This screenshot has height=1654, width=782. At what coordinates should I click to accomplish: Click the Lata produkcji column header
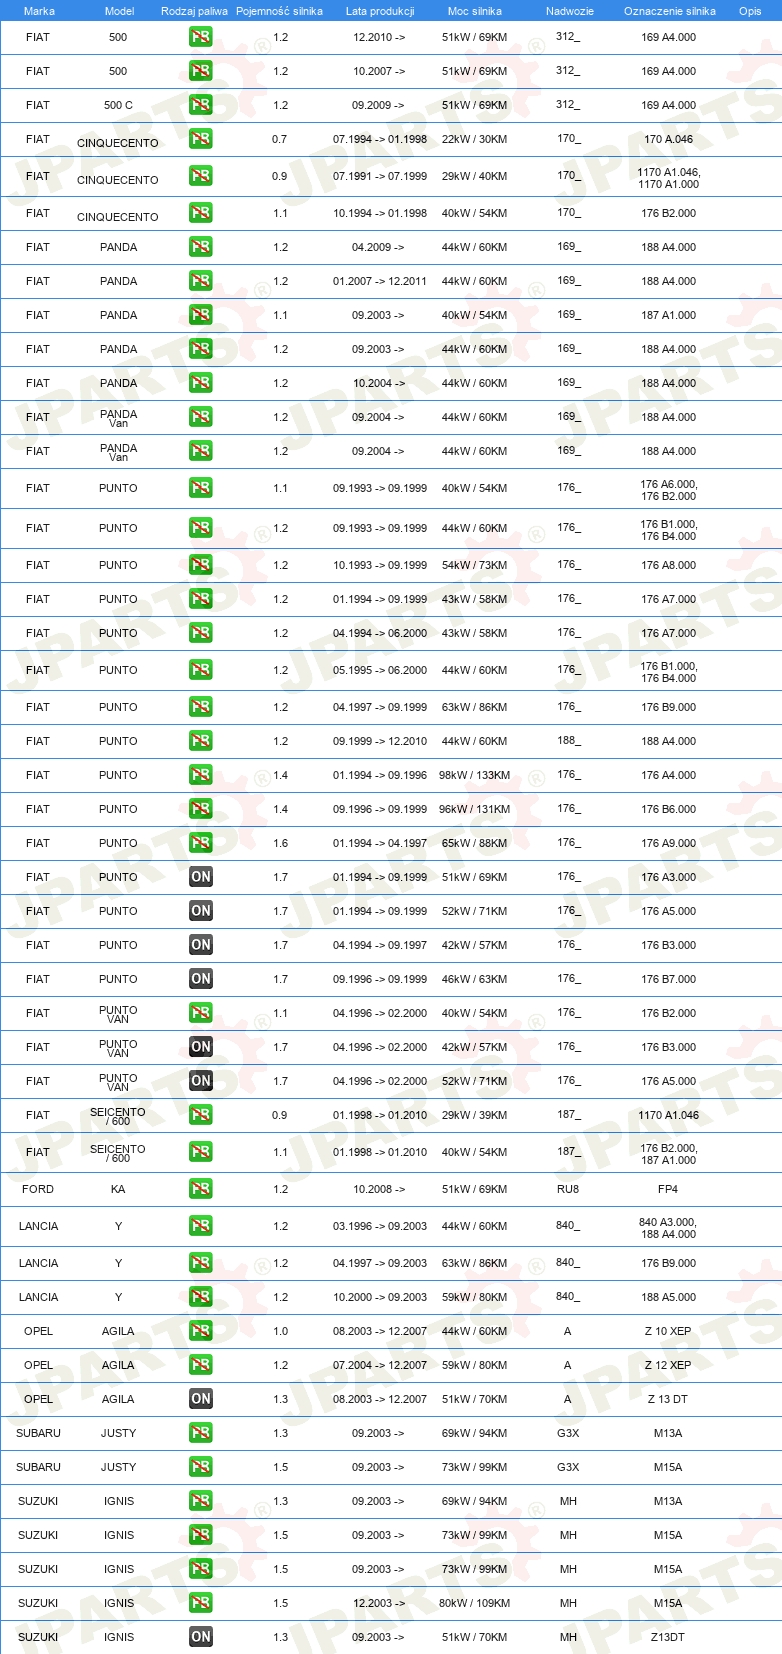pyautogui.click(x=380, y=11)
